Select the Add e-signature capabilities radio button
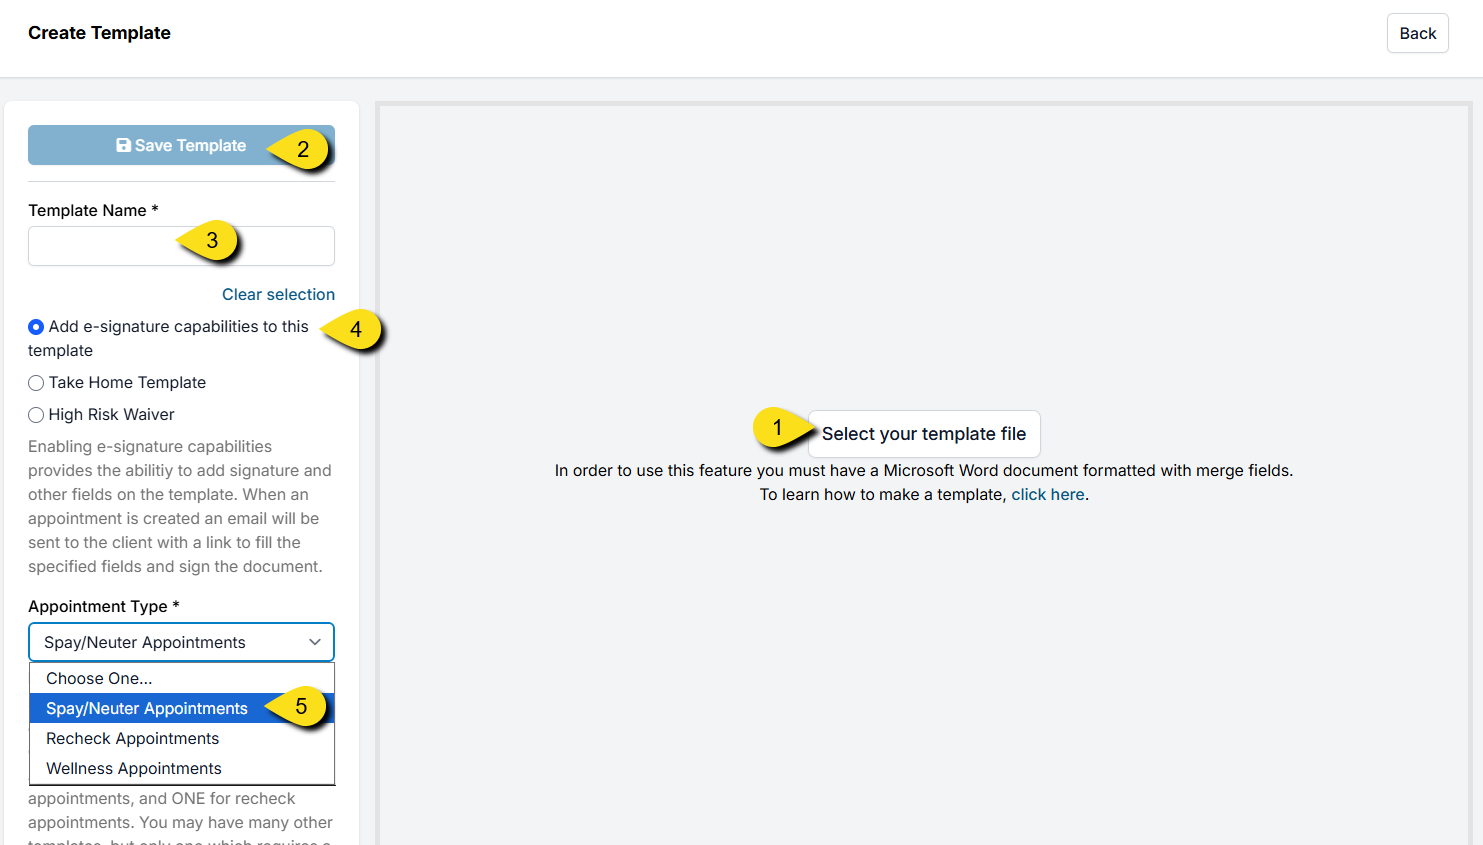Image resolution: width=1483 pixels, height=845 pixels. coord(36,327)
